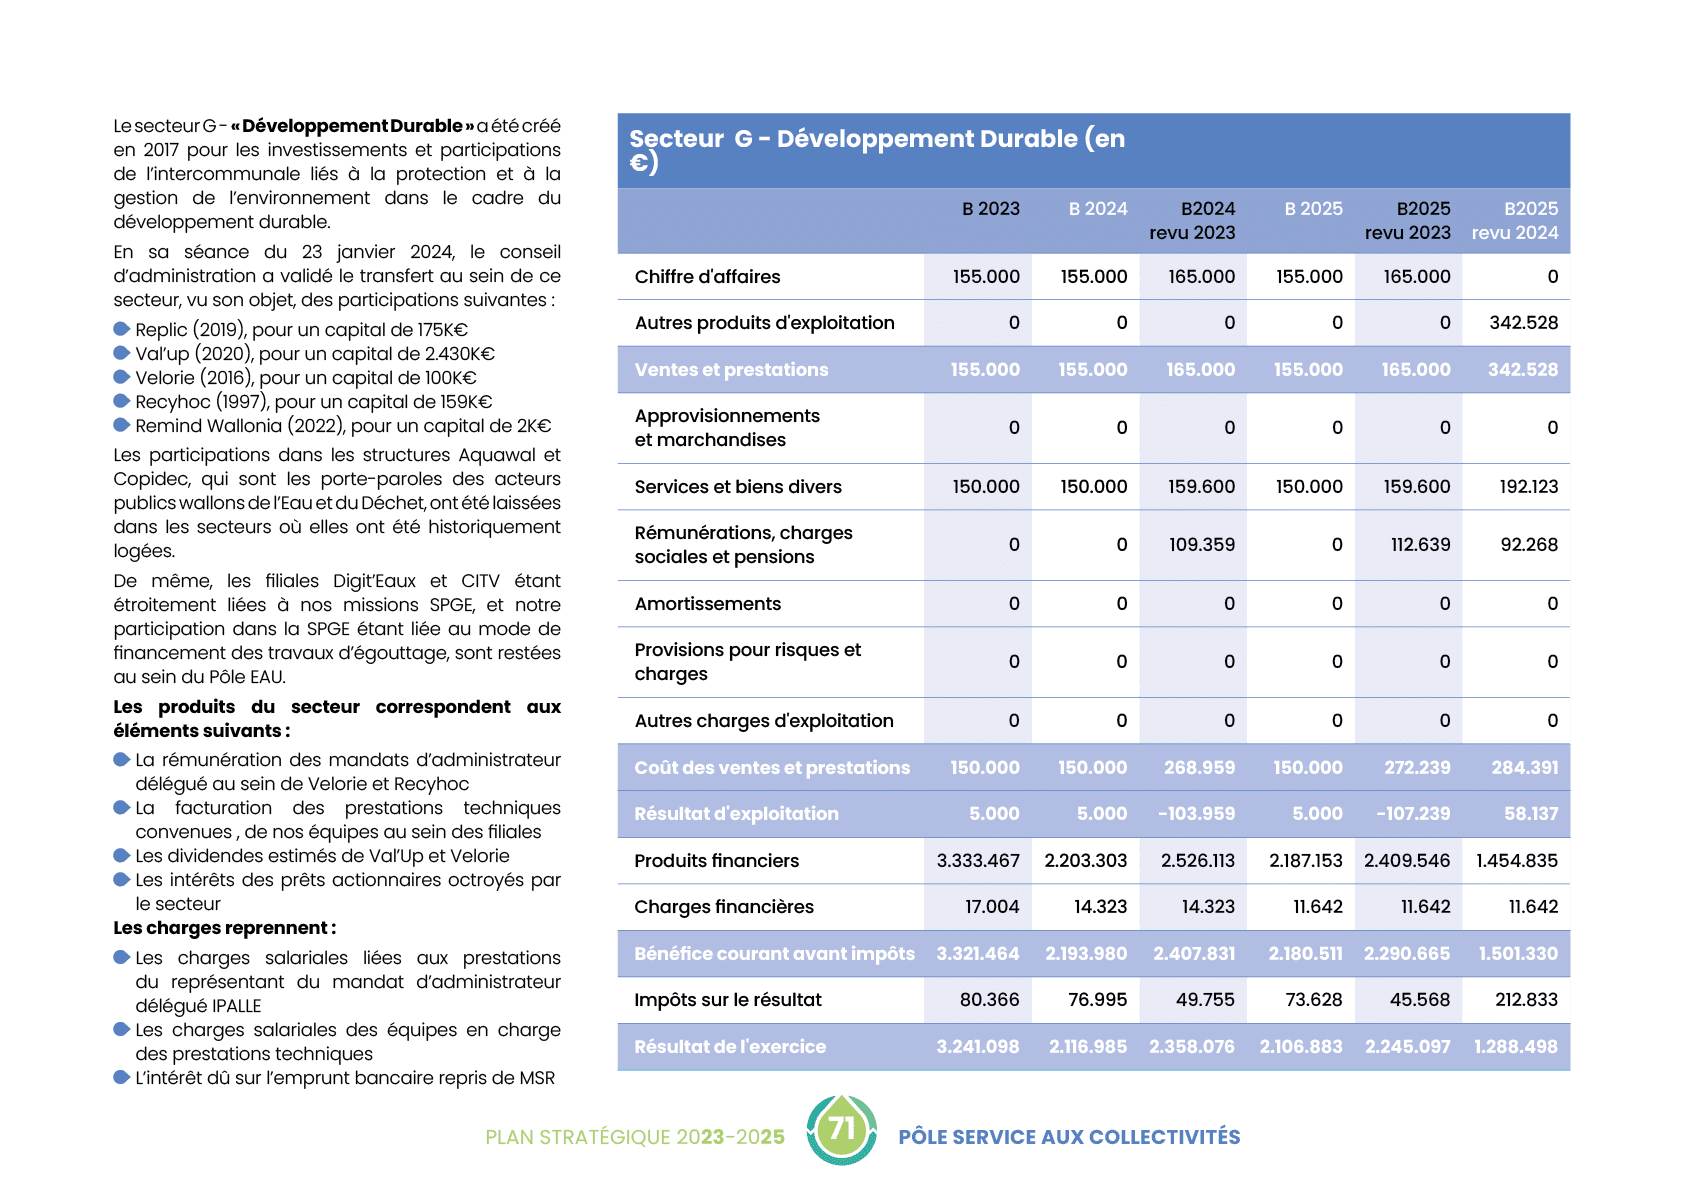Click the bullet next to Velorie (2016)

point(122,377)
